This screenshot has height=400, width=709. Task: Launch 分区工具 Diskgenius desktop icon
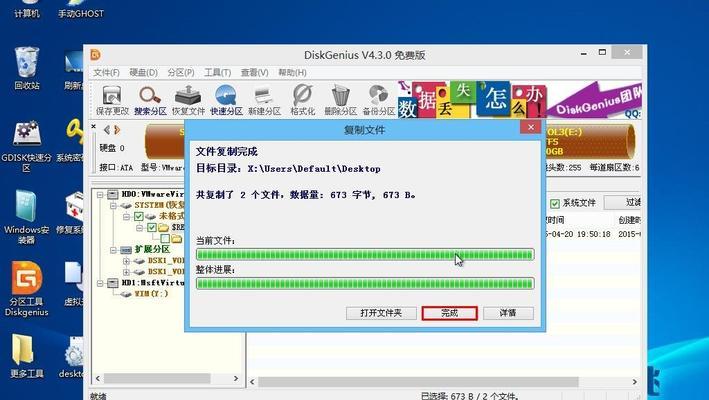tap(27, 288)
